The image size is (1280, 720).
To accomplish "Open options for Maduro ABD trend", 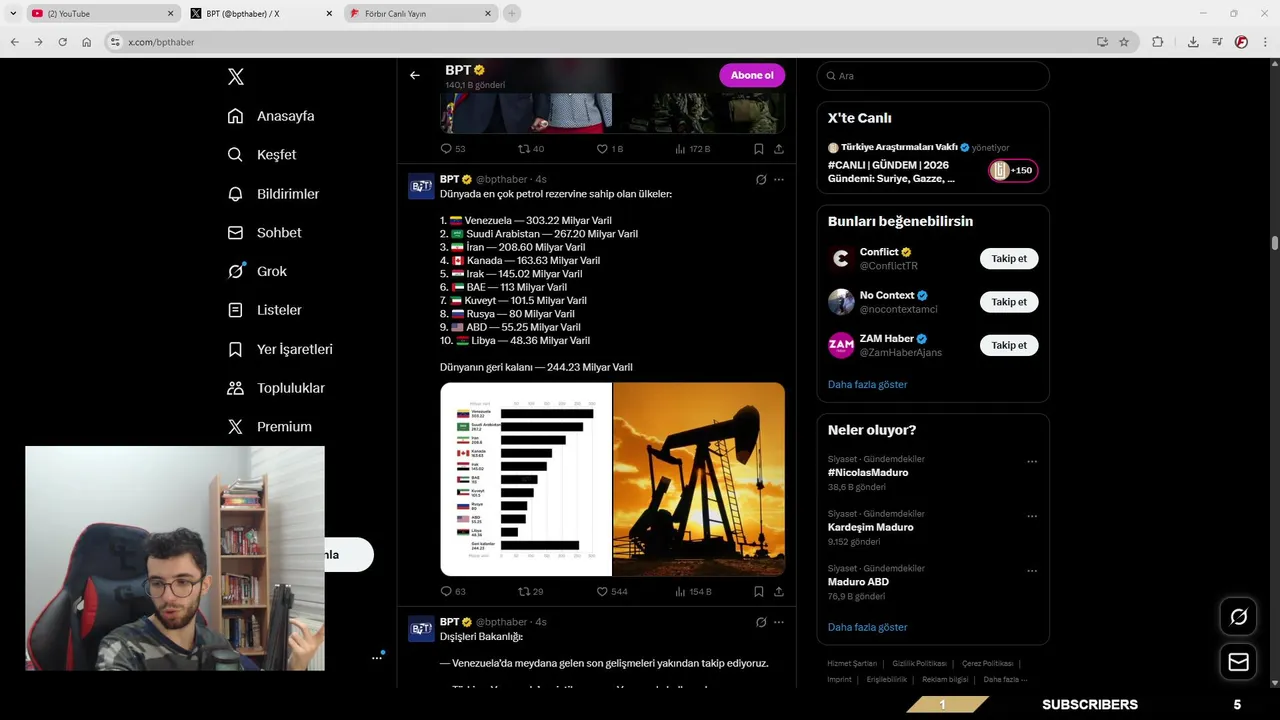I will tap(1032, 571).
